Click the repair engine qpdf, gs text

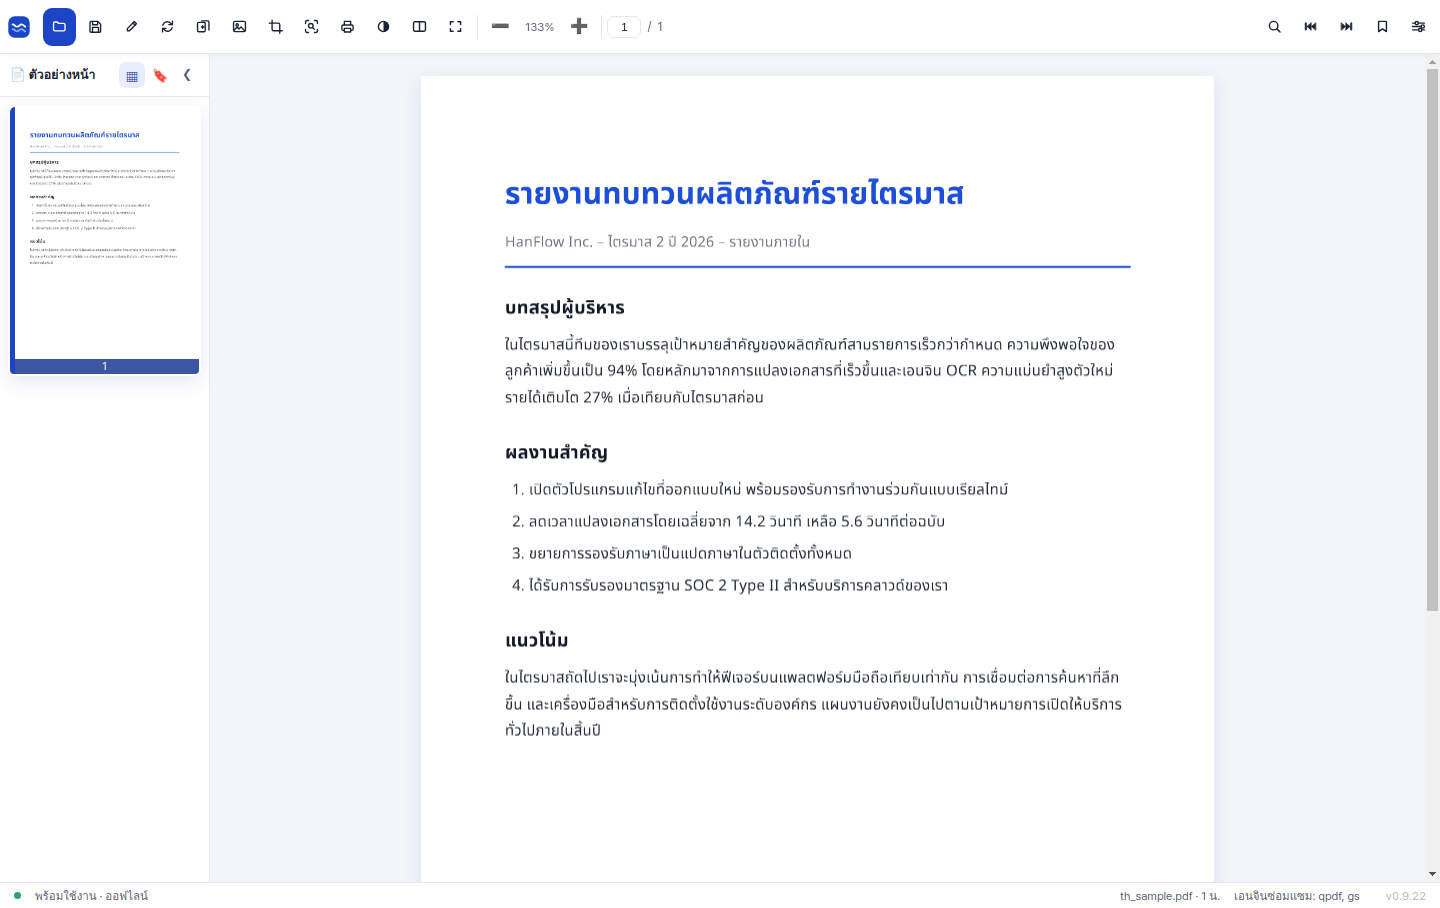[1296, 896]
